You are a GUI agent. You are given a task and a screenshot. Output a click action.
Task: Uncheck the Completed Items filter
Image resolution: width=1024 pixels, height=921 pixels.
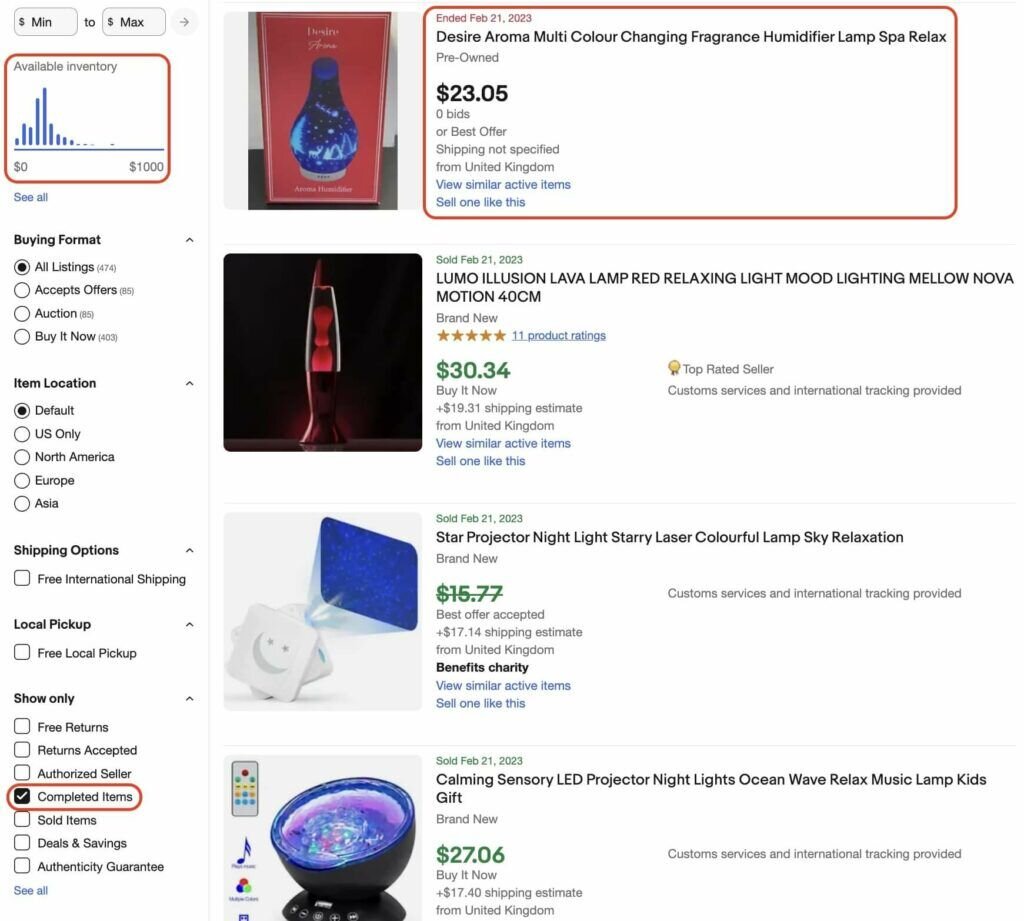tap(21, 797)
